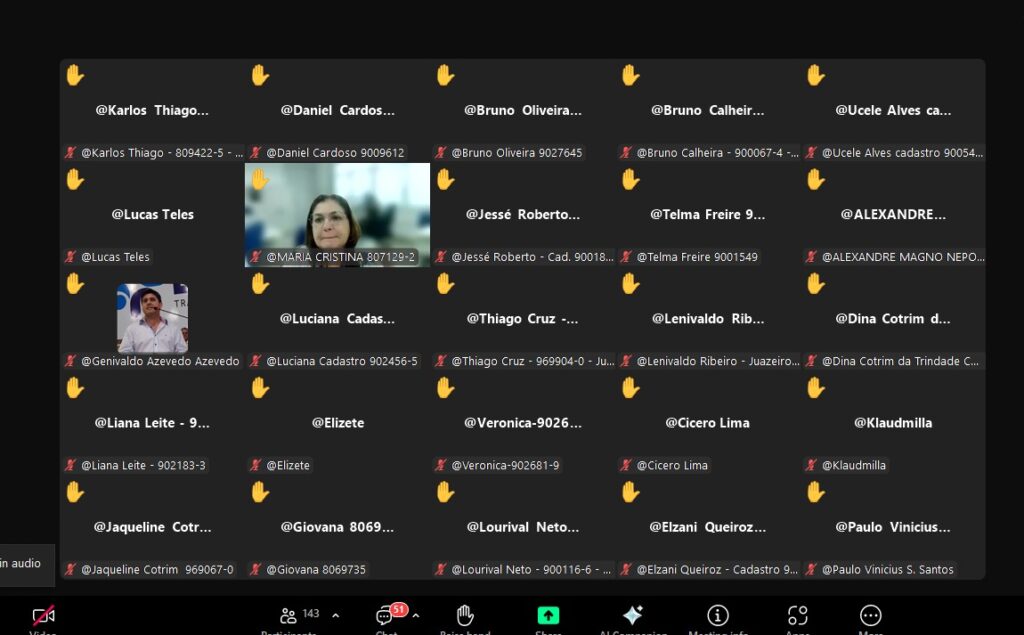Expand the Participants options chevron
Viewport: 1024px width, 635px height.
[x=335, y=615]
